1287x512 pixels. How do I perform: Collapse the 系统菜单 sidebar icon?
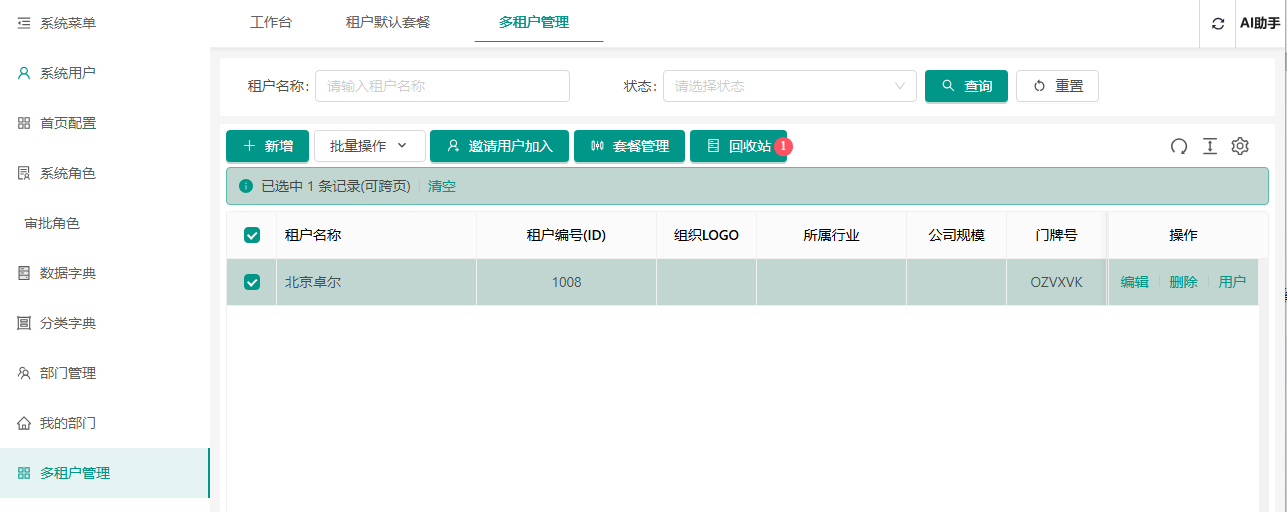pos(24,23)
